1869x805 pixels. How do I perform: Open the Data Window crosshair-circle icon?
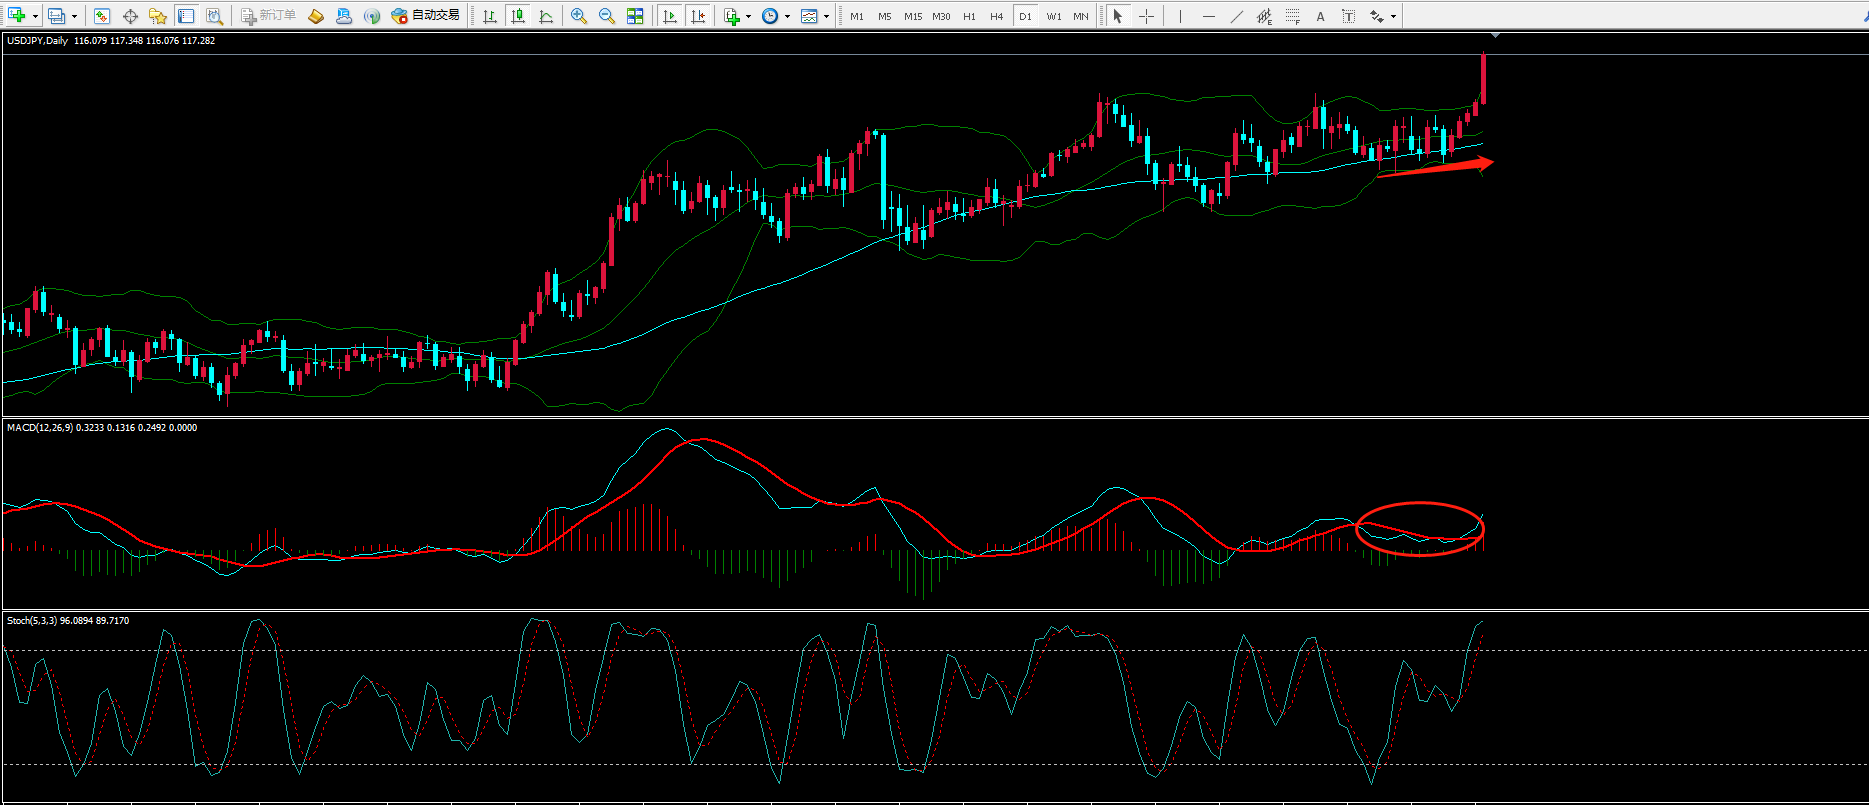[x=130, y=16]
